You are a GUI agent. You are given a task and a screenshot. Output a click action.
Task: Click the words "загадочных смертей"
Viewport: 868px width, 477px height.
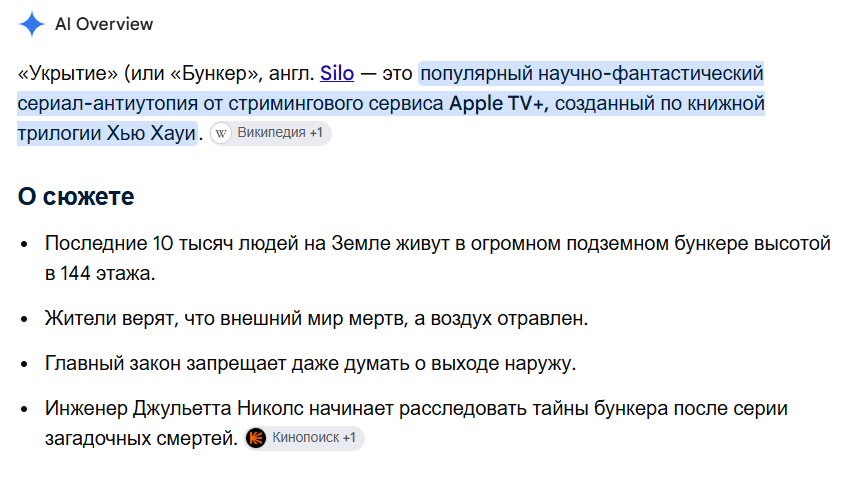[141, 438]
